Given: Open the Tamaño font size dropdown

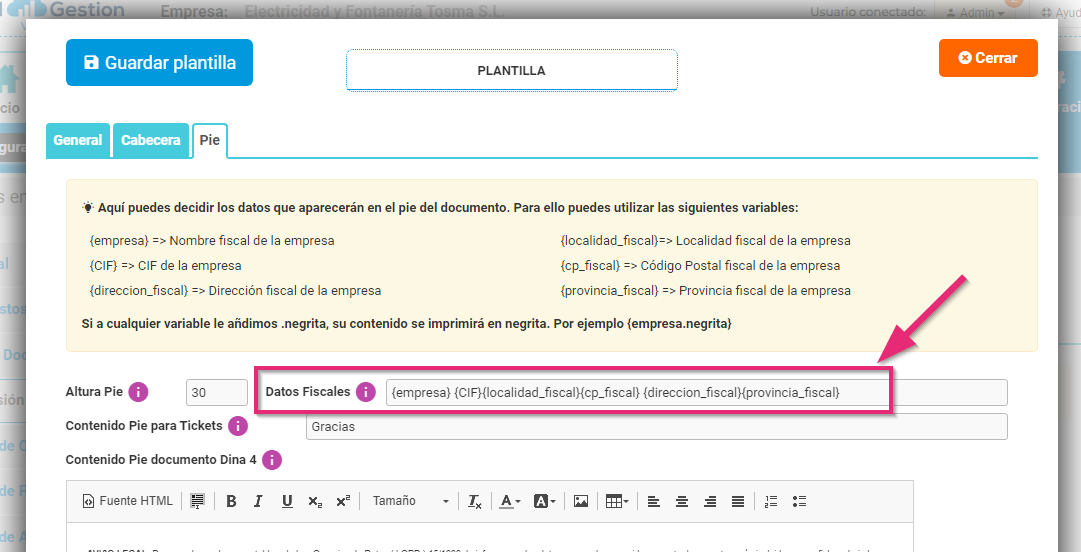Looking at the screenshot, I should [x=411, y=501].
